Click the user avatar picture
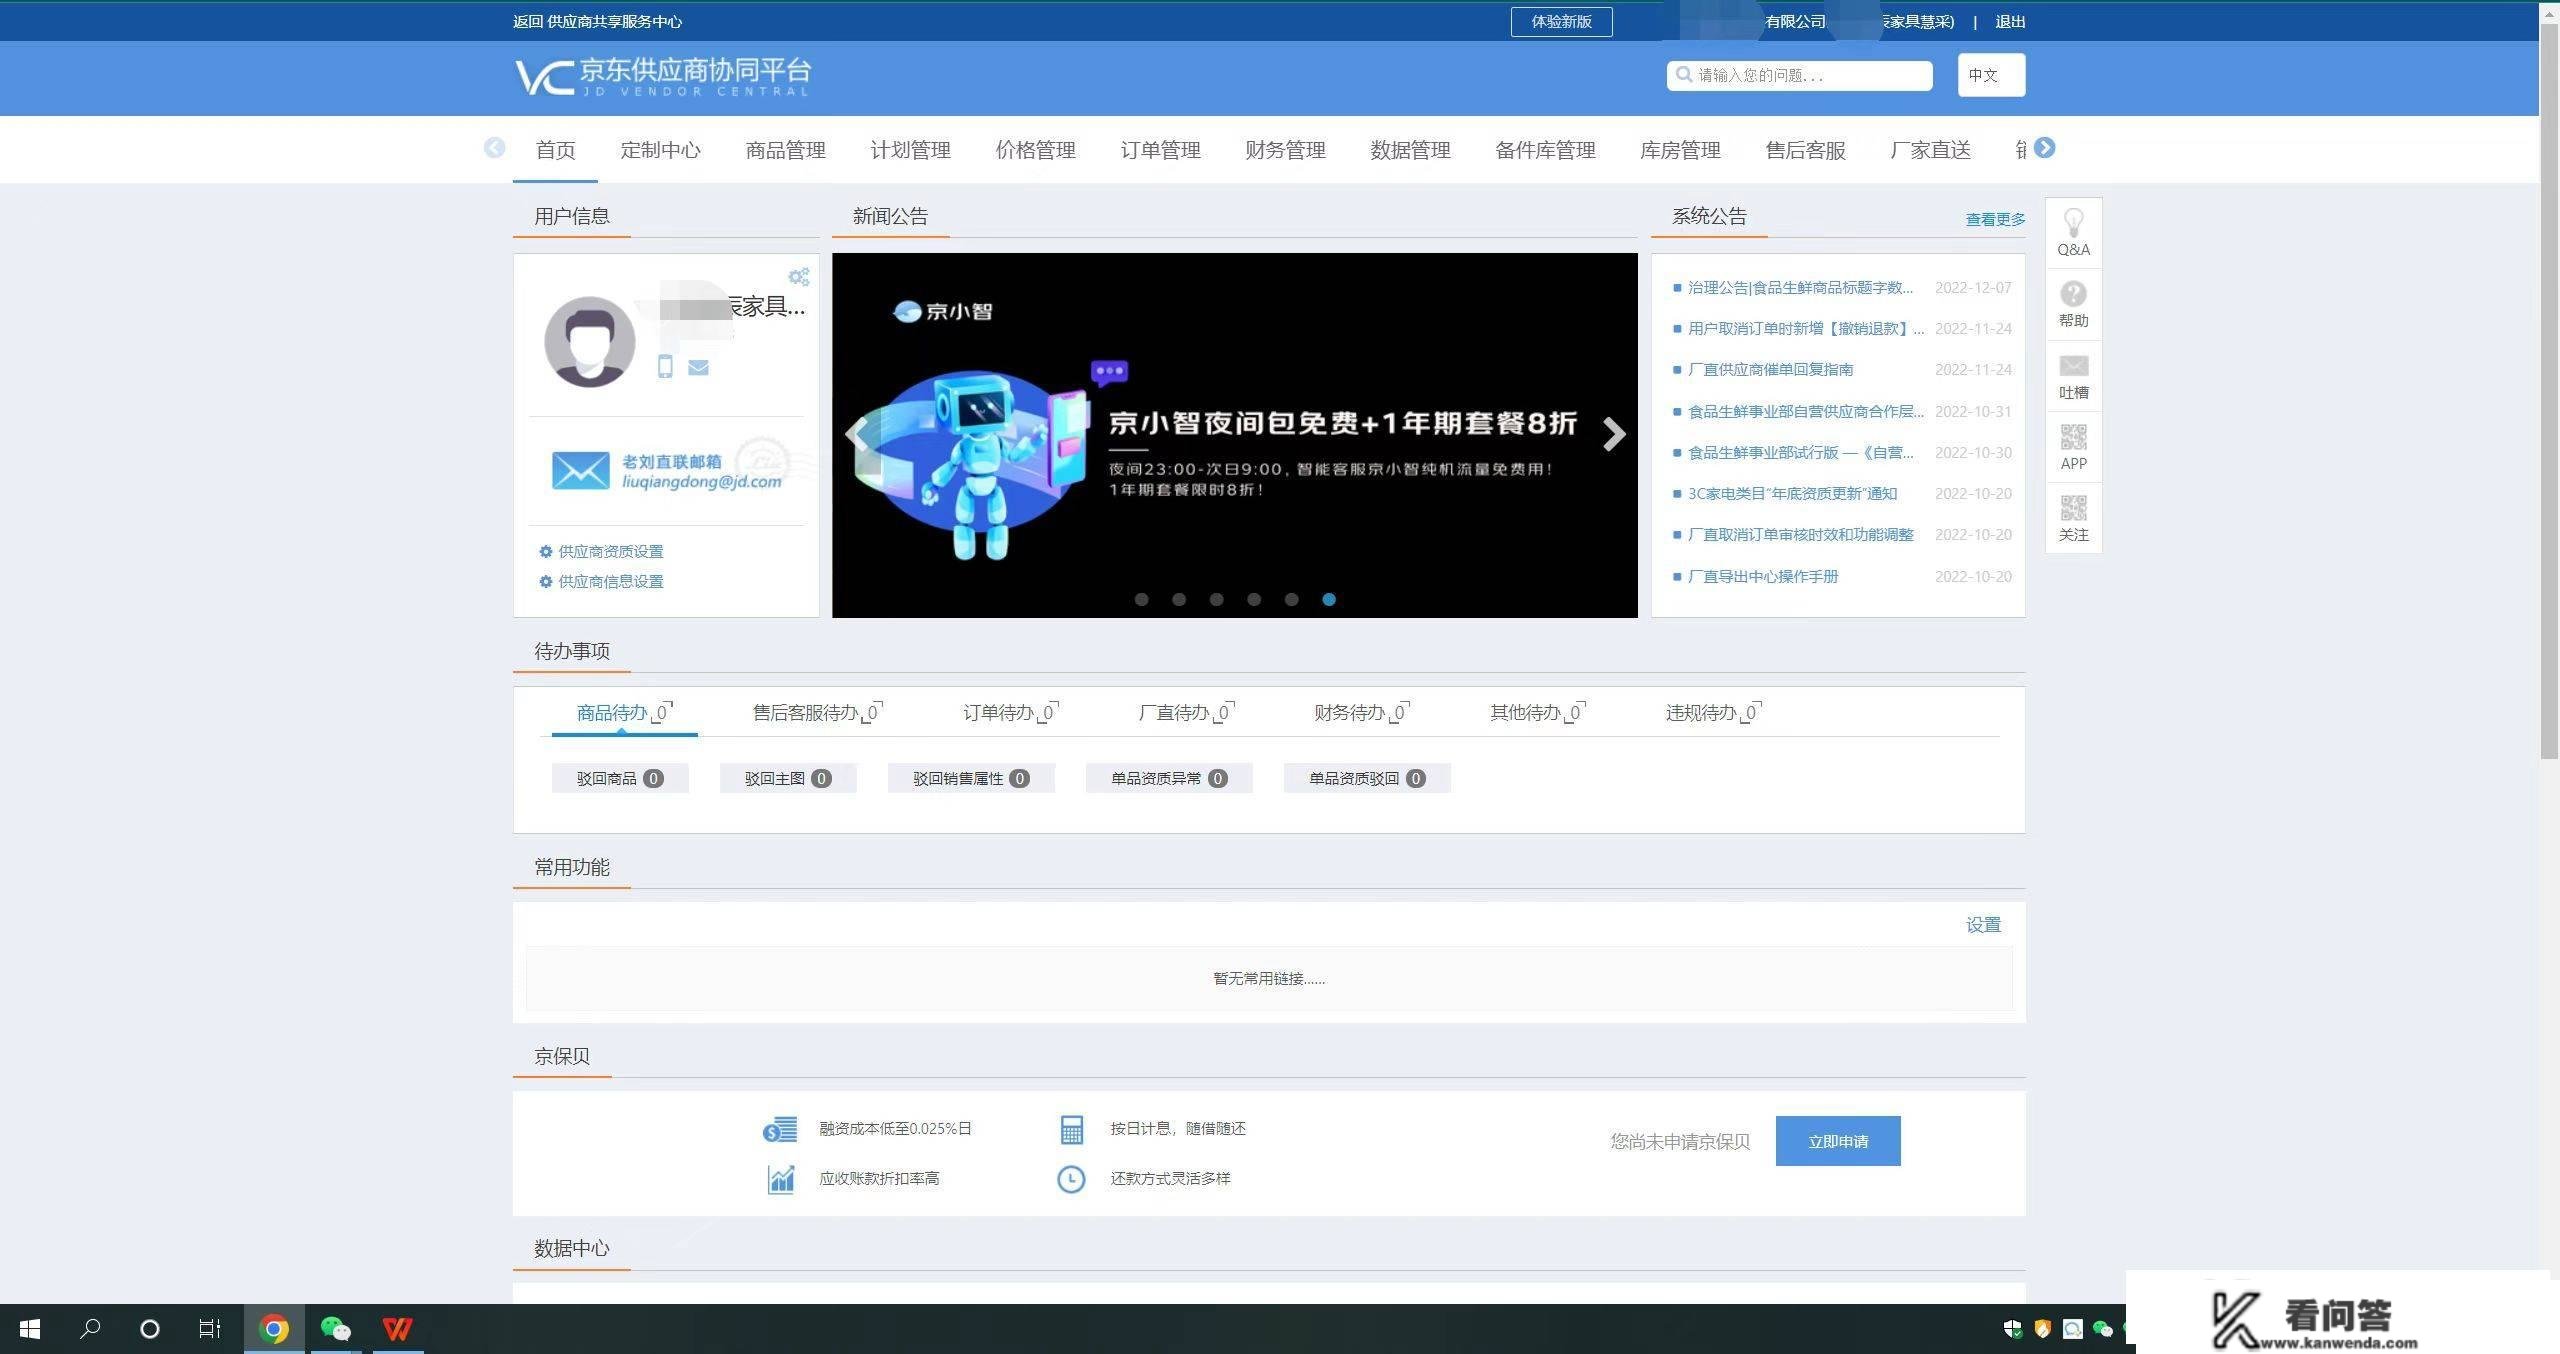 [x=589, y=341]
